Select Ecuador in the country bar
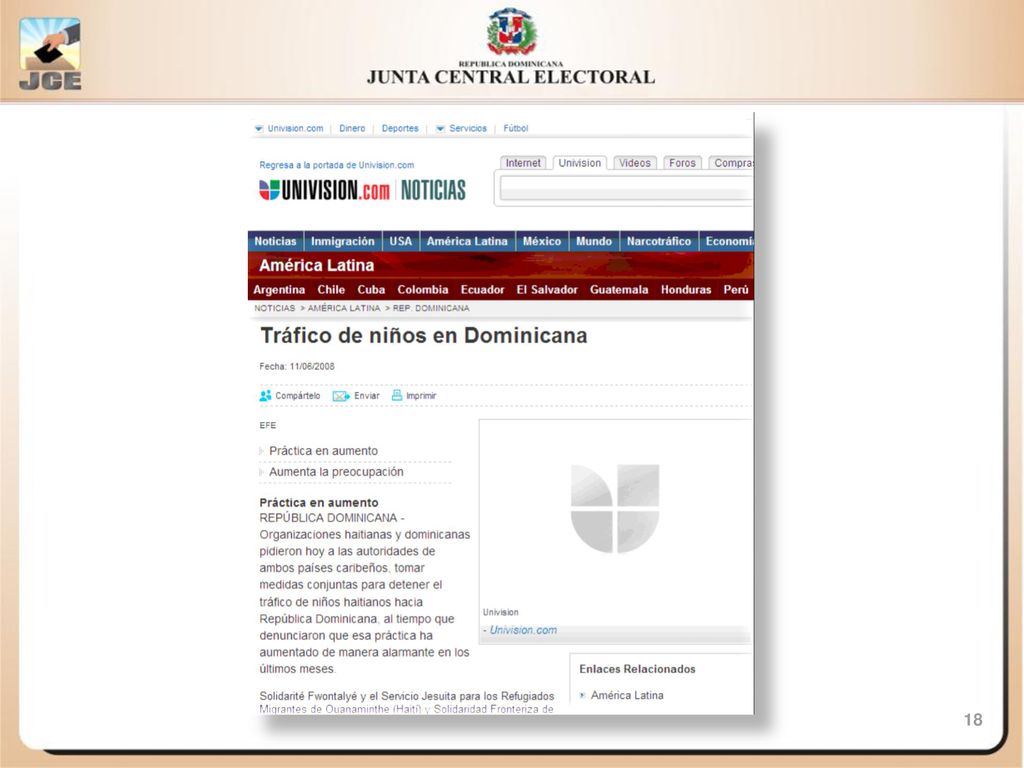The width and height of the screenshot is (1024, 768). tap(483, 289)
